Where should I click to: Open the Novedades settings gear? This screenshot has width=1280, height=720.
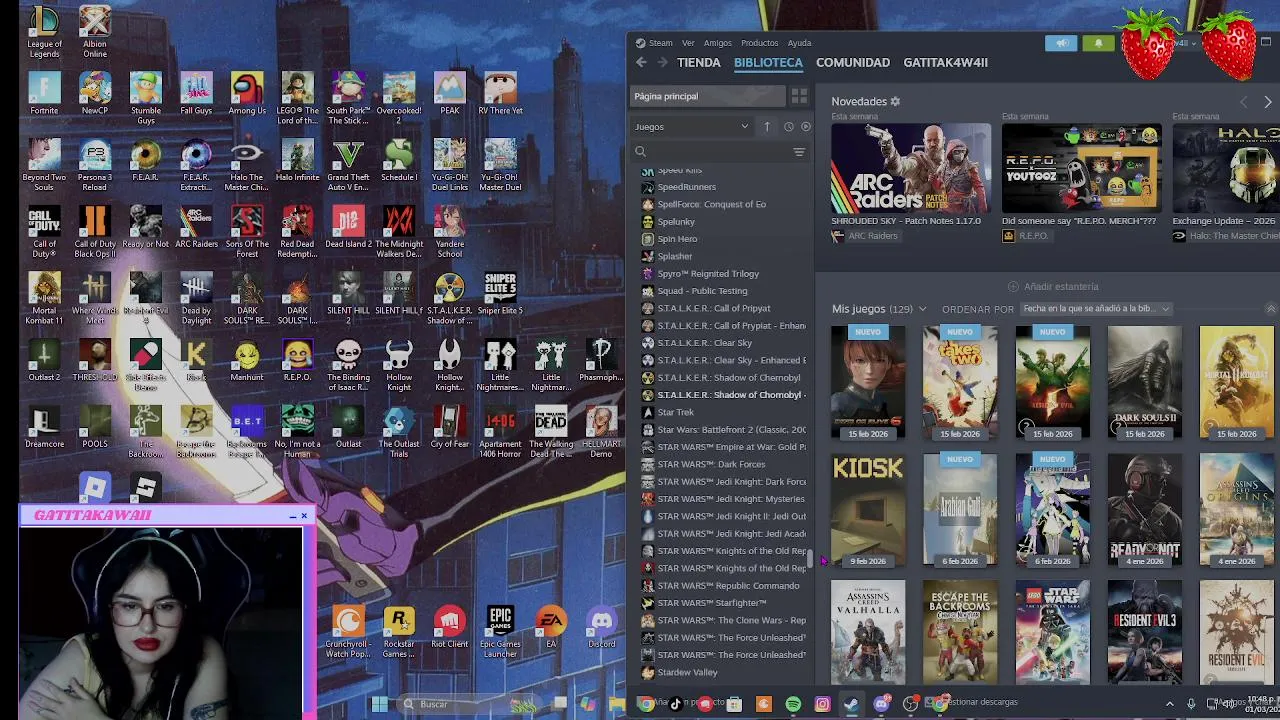coord(895,101)
